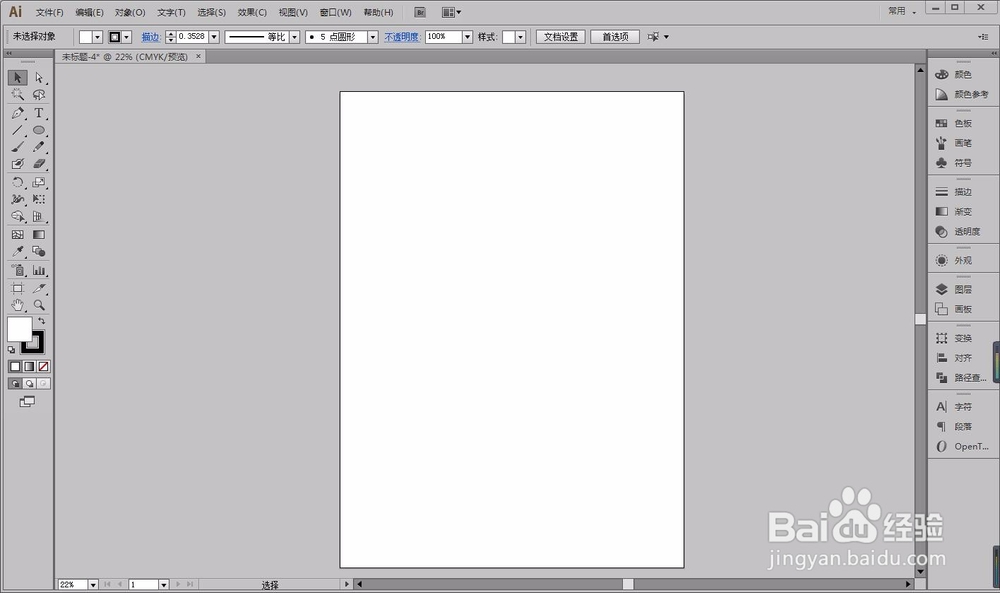The width and height of the screenshot is (1000, 593).
Task: Click the Fill color box in toolbox
Action: click(18, 328)
